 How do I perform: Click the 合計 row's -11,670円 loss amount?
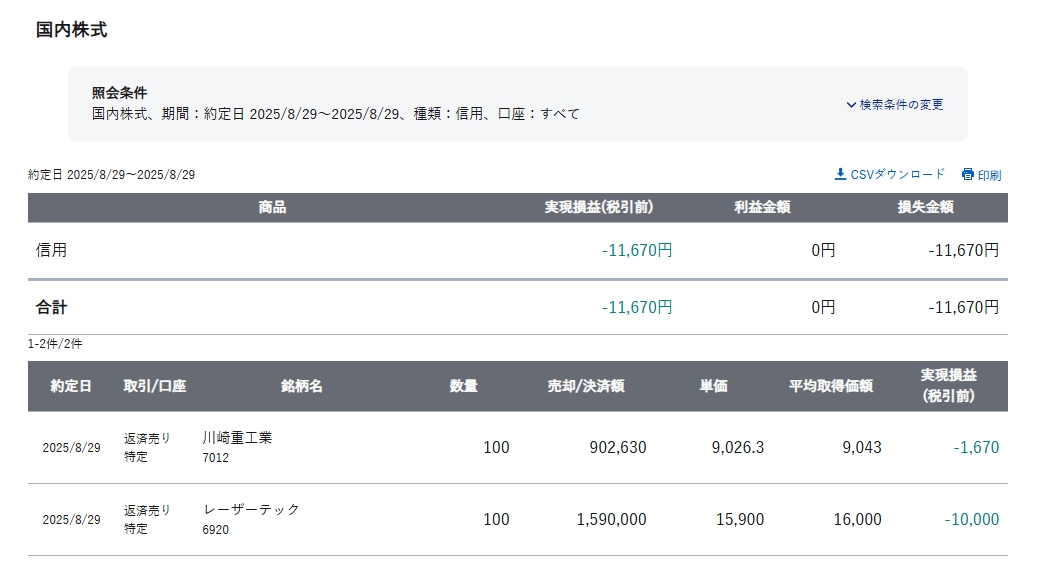[x=964, y=307]
